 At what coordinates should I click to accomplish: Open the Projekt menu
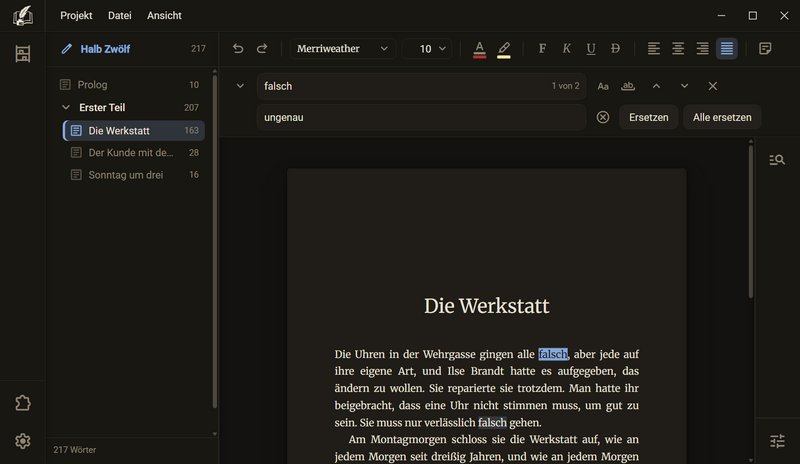76,15
